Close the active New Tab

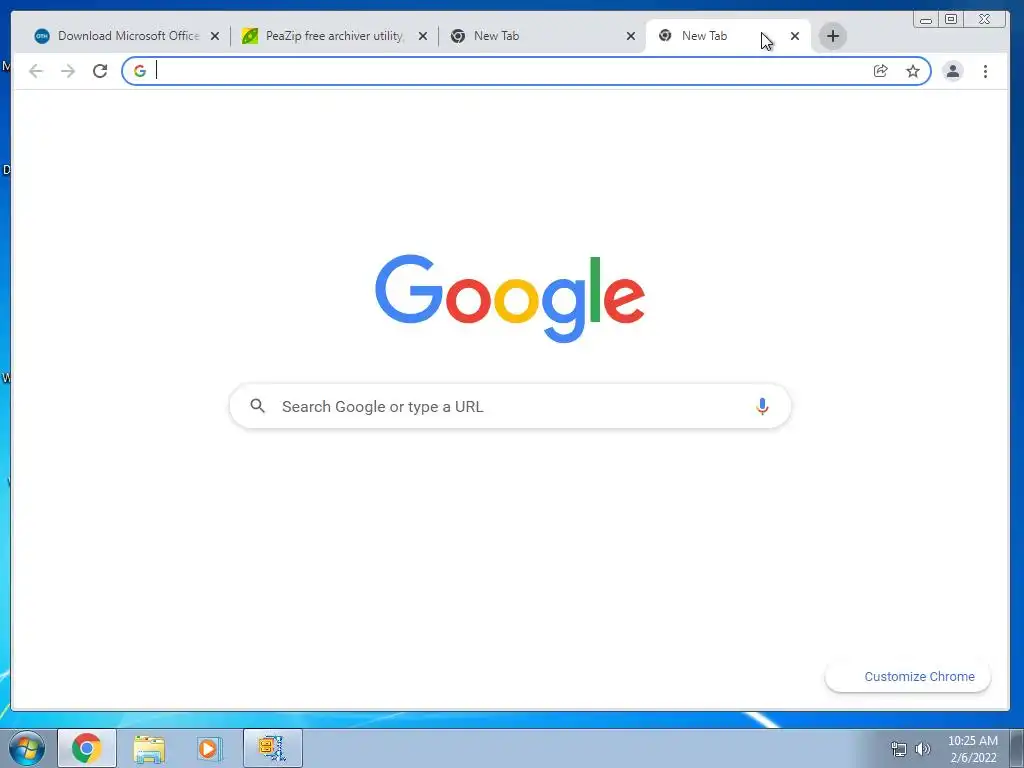click(x=795, y=37)
